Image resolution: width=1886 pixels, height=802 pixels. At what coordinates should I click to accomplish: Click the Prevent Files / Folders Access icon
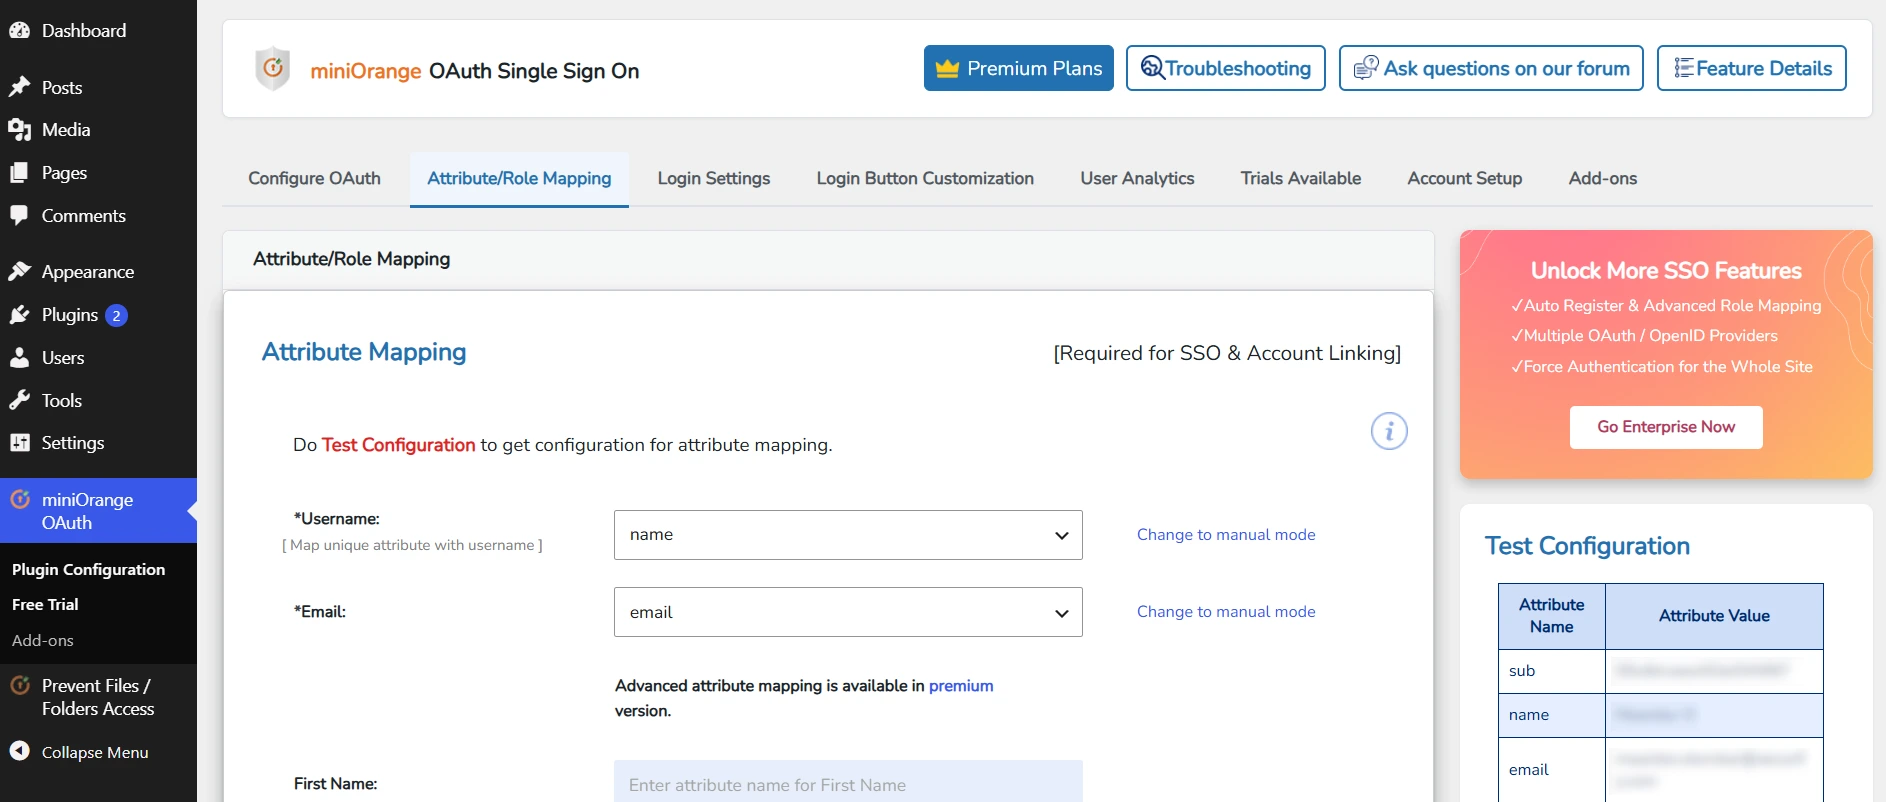point(20,686)
